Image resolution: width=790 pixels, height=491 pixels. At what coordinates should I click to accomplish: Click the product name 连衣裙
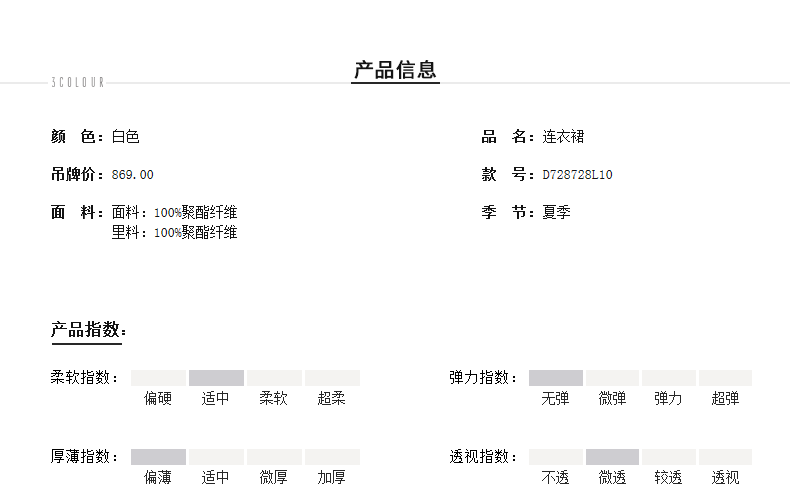click(x=563, y=136)
